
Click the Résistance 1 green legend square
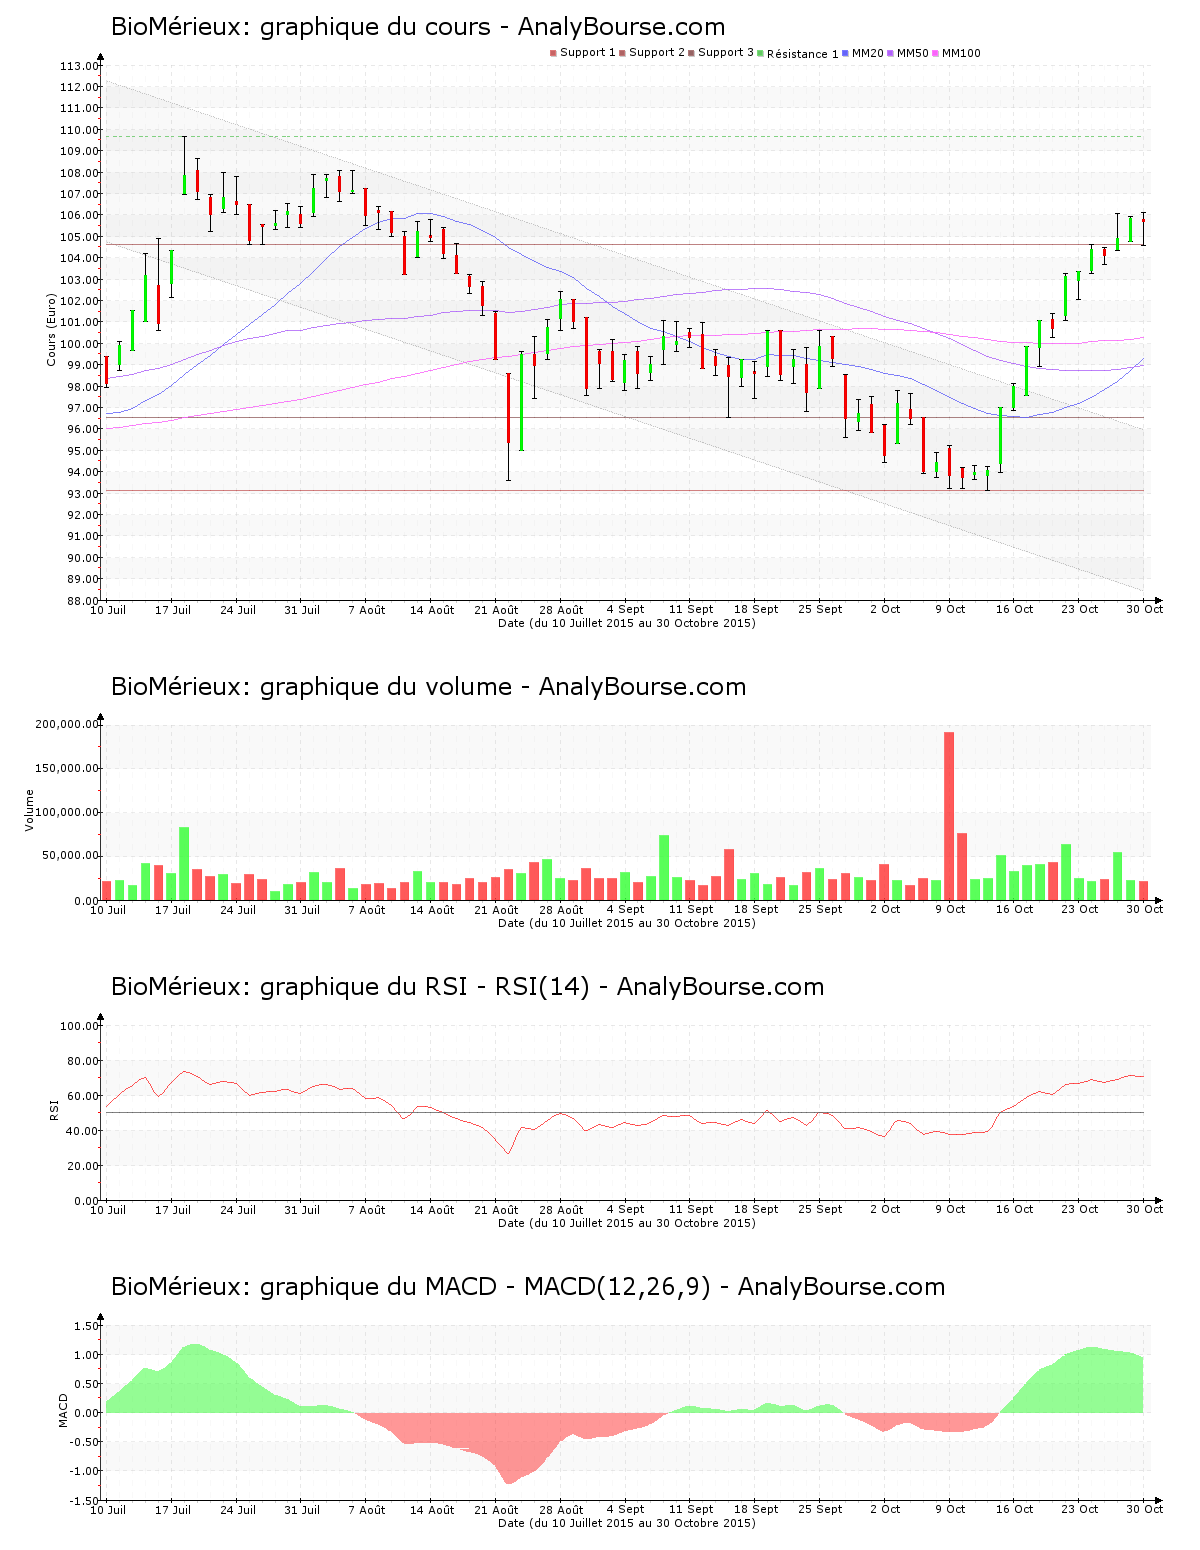click(761, 53)
